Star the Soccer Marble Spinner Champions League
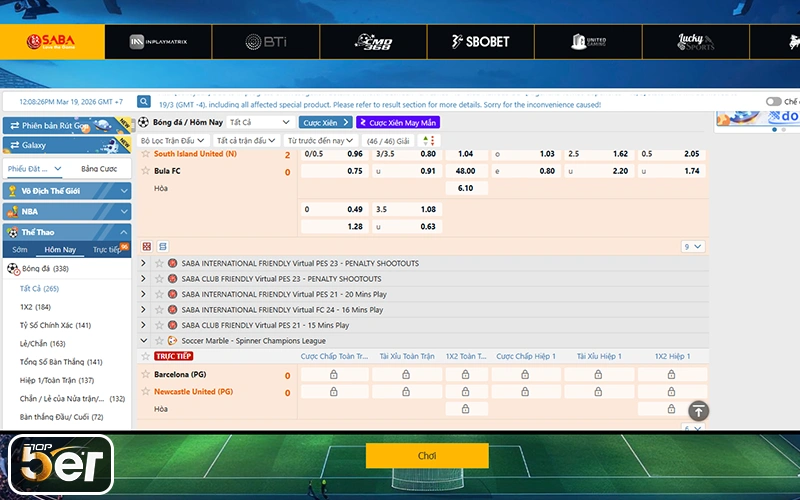 [159, 340]
